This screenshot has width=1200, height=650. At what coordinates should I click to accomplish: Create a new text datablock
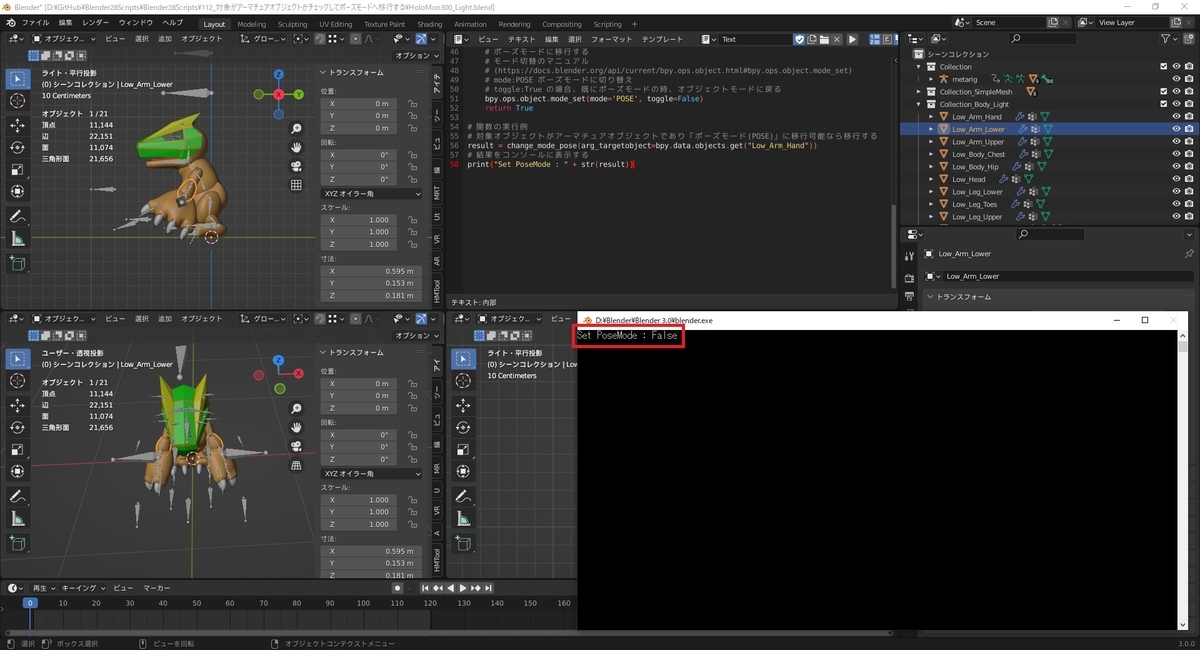[812, 39]
